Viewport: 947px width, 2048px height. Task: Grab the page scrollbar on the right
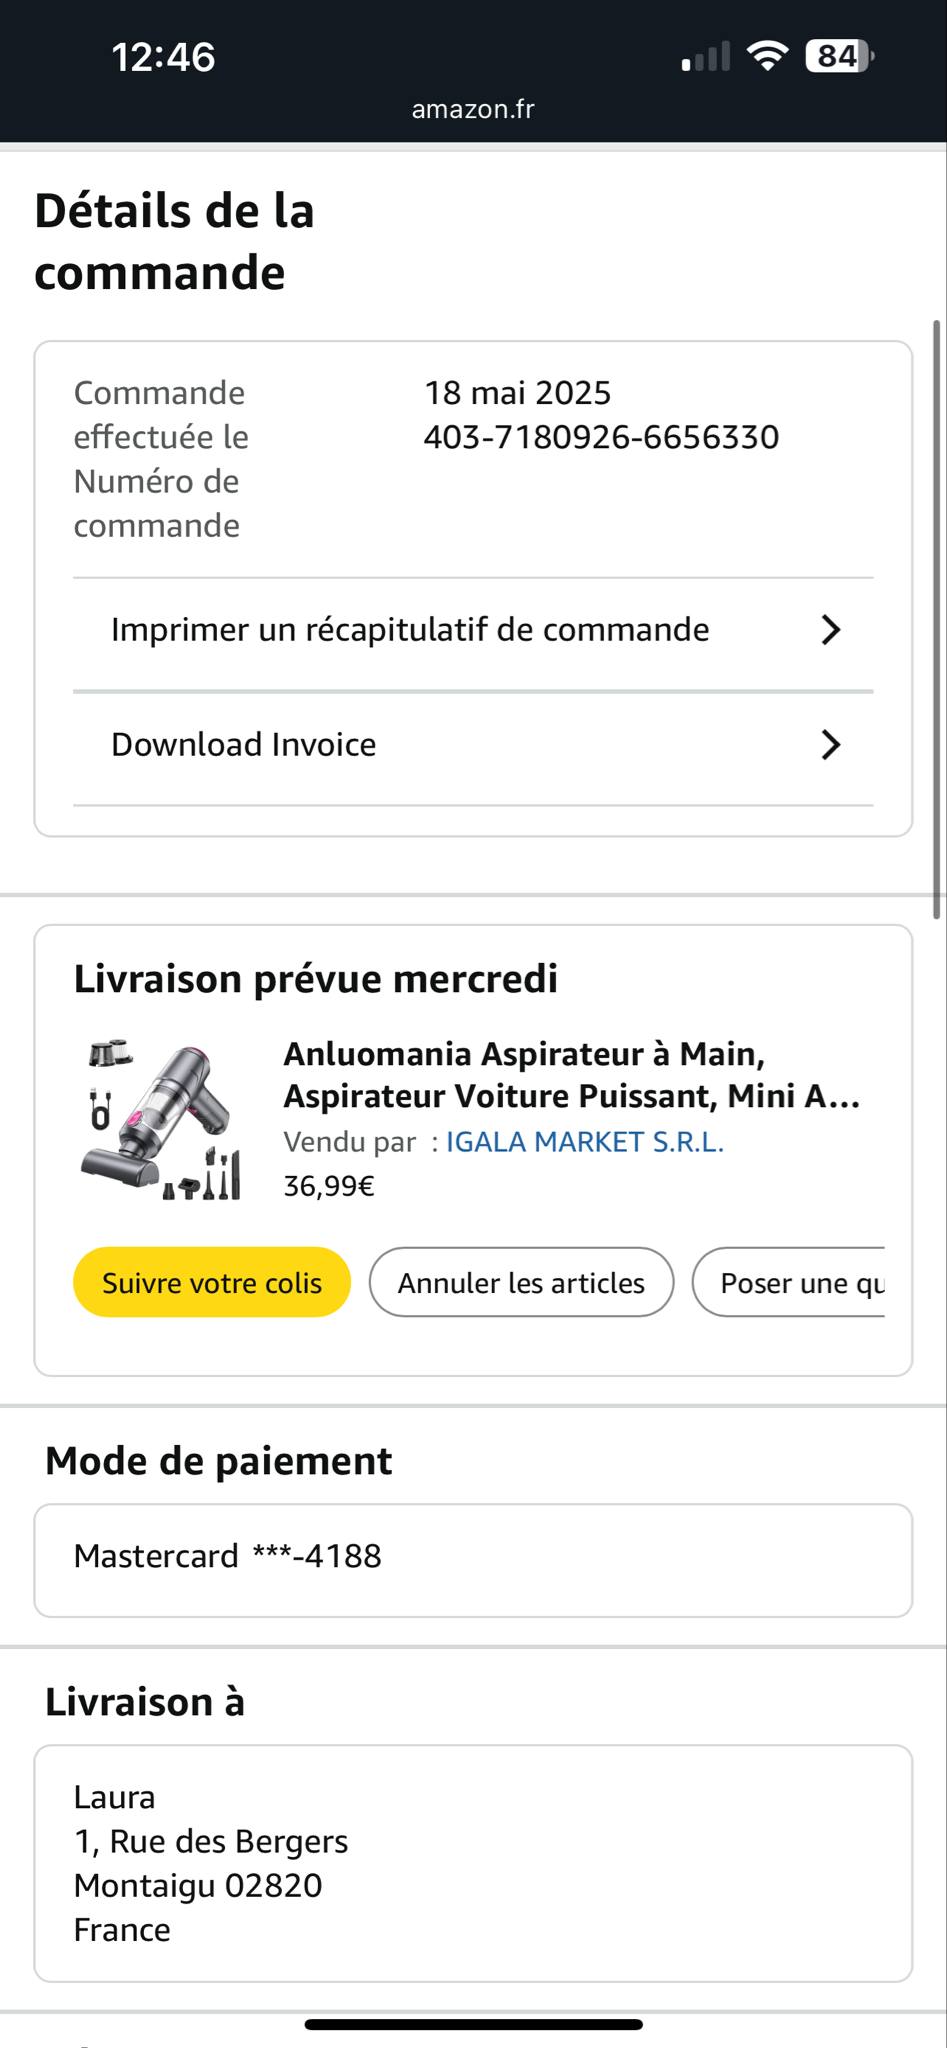click(x=937, y=620)
